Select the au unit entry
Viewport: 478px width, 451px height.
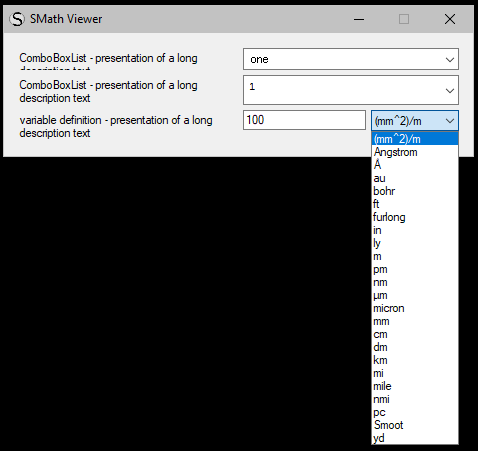coord(415,178)
